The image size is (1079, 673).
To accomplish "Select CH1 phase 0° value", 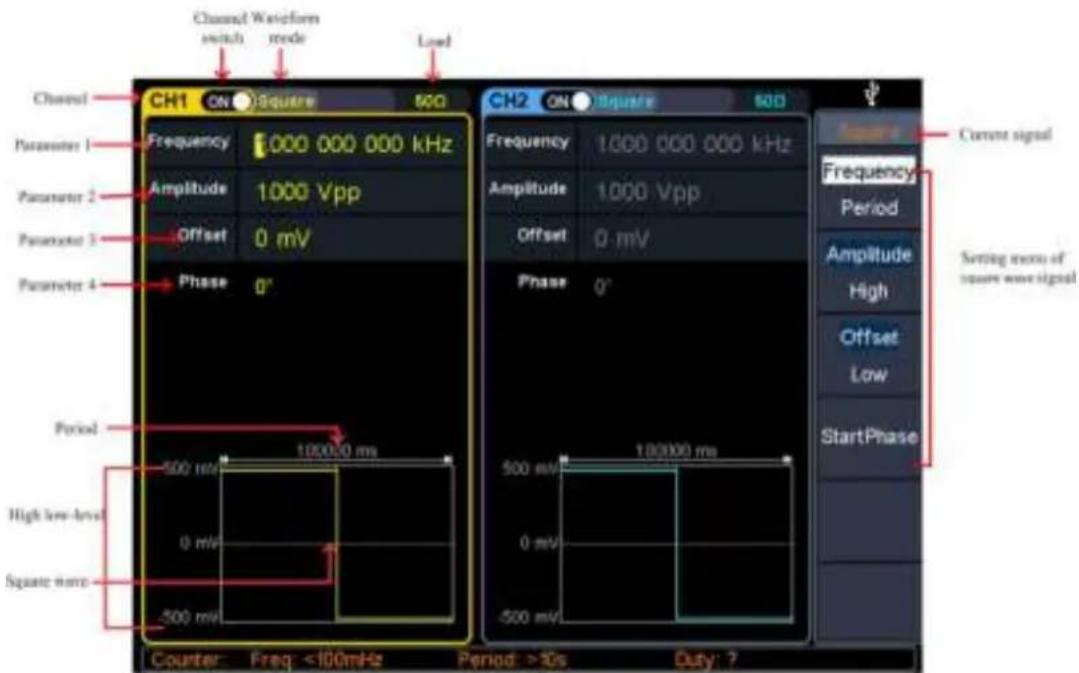I will tap(264, 287).
